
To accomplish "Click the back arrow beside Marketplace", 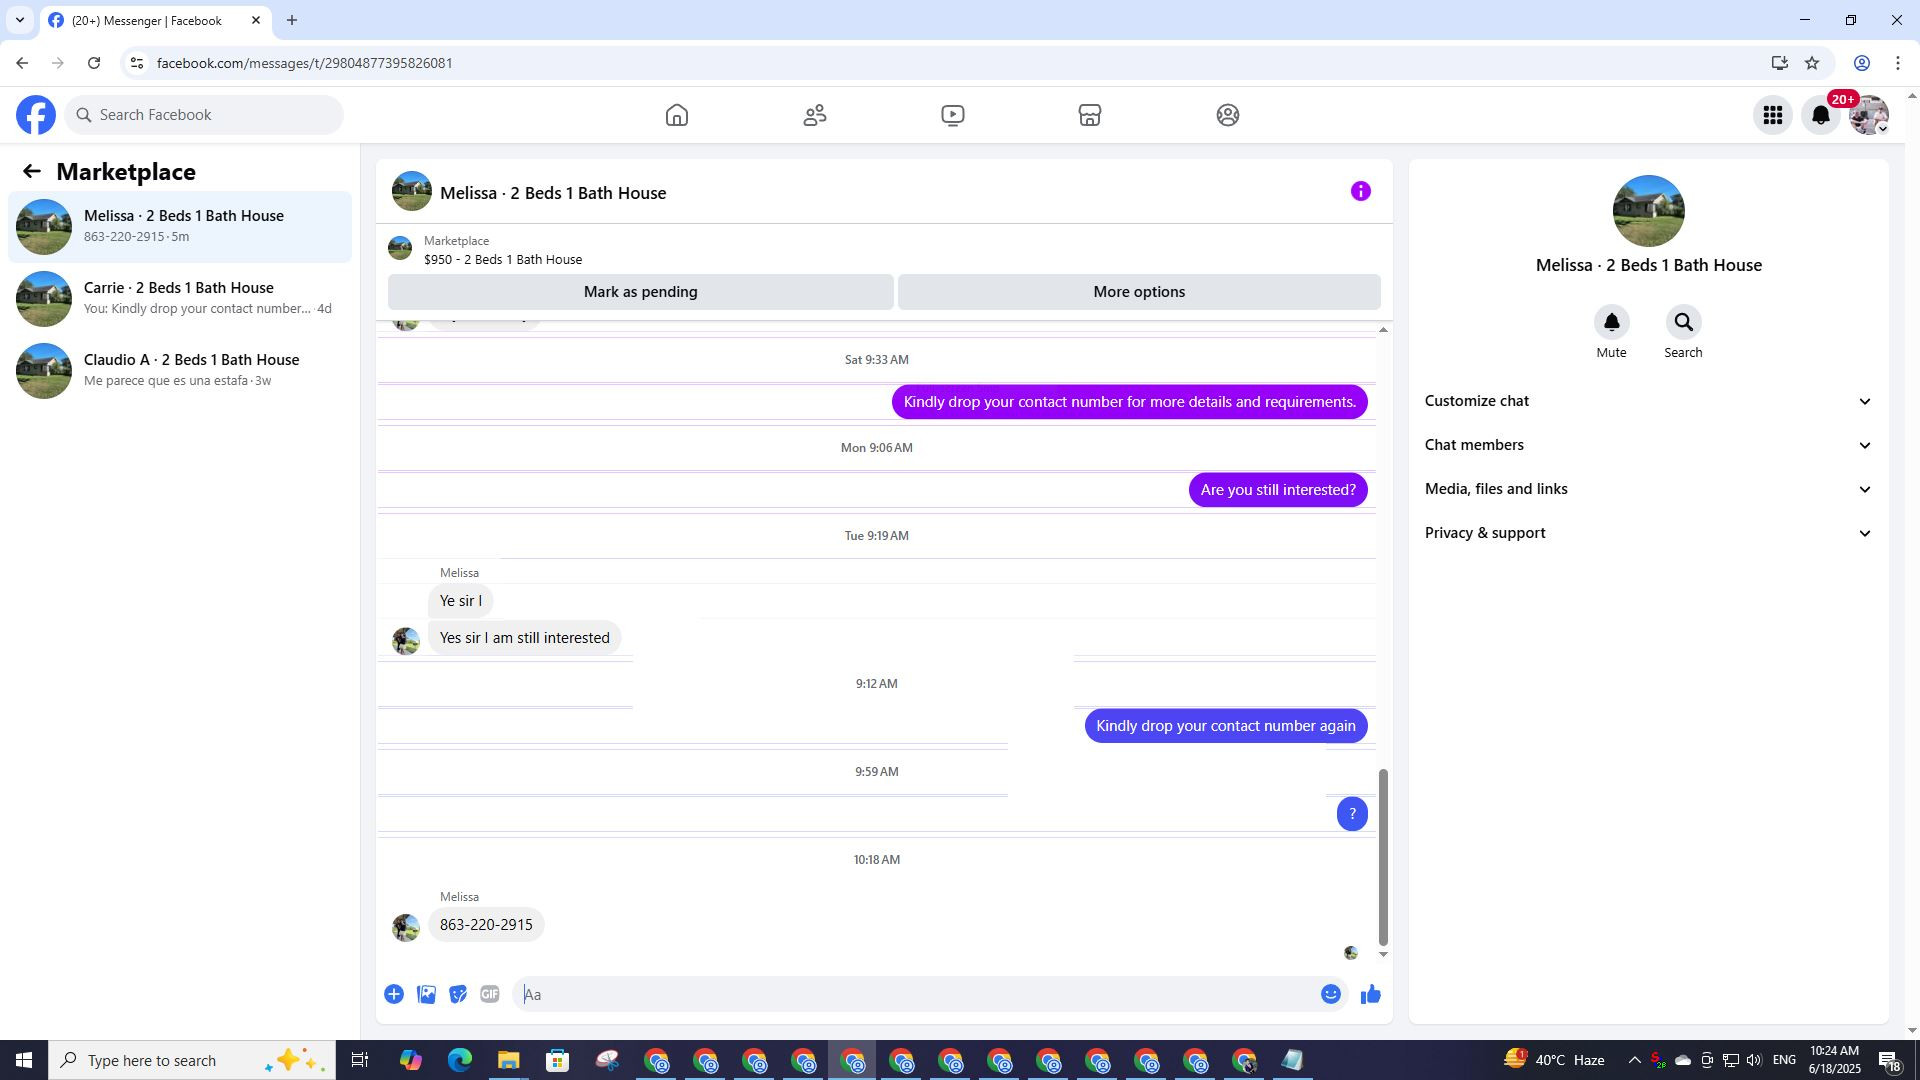I will 32,172.
